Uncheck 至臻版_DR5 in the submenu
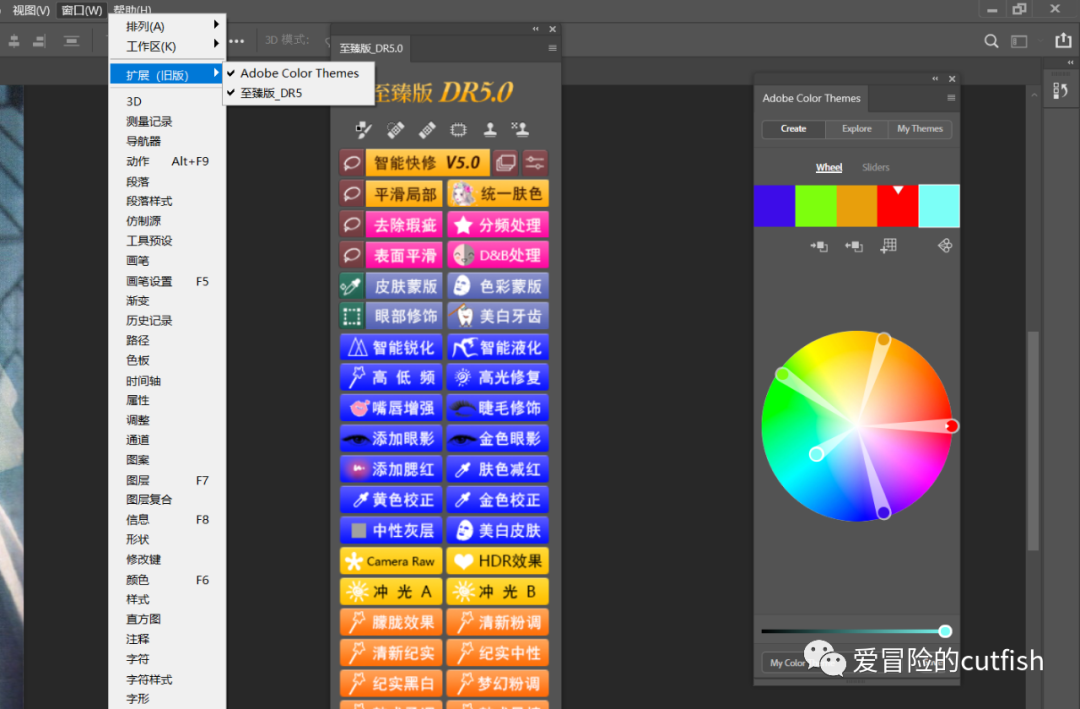This screenshot has height=709, width=1080. [299, 93]
